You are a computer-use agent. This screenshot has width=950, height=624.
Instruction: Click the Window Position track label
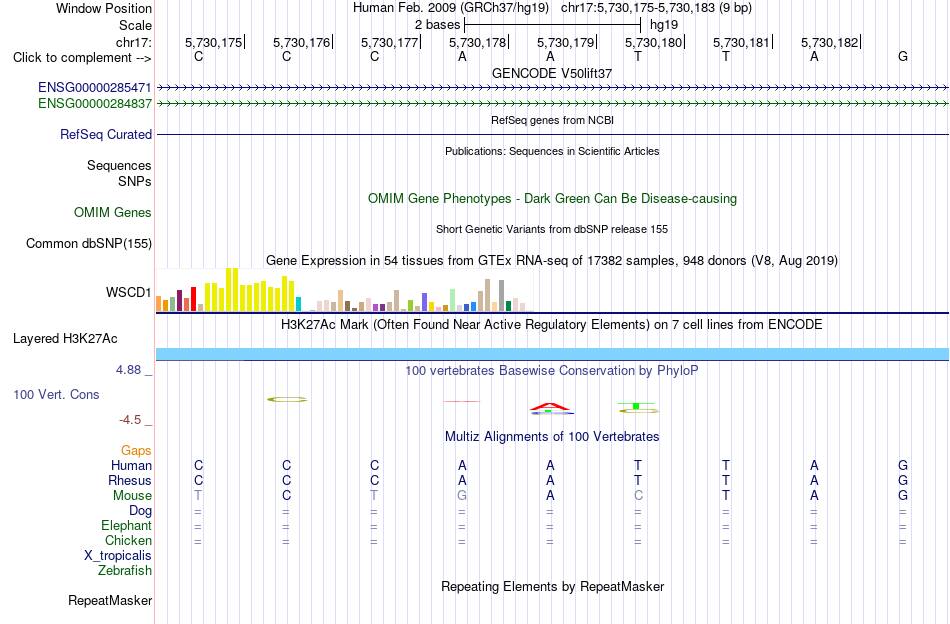pos(104,8)
